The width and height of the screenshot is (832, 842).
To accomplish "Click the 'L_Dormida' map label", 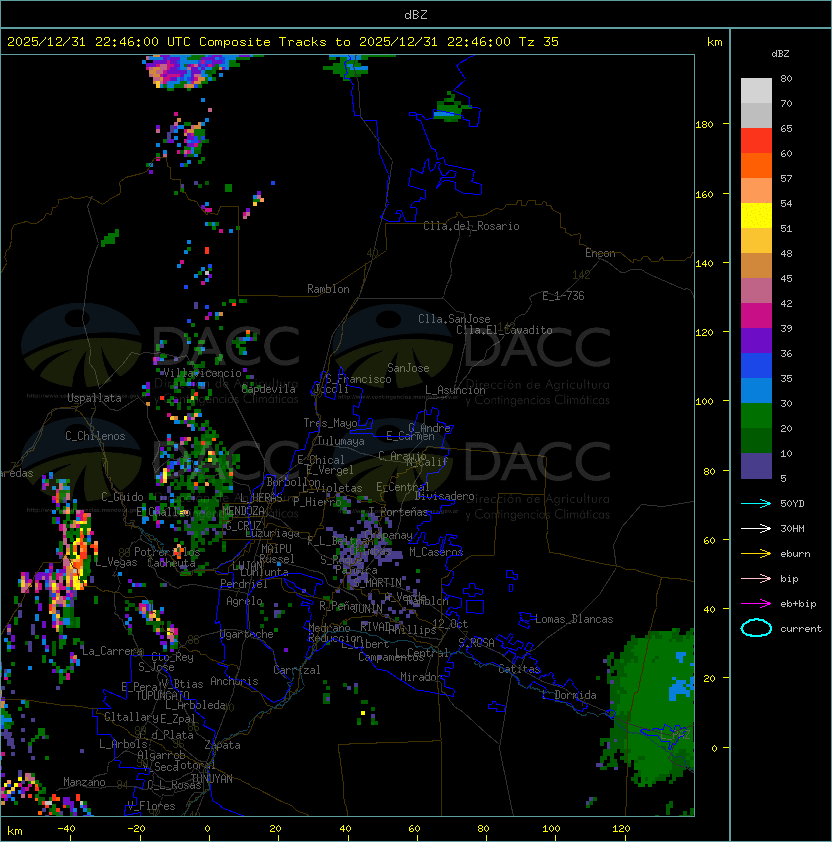I will [x=569, y=695].
